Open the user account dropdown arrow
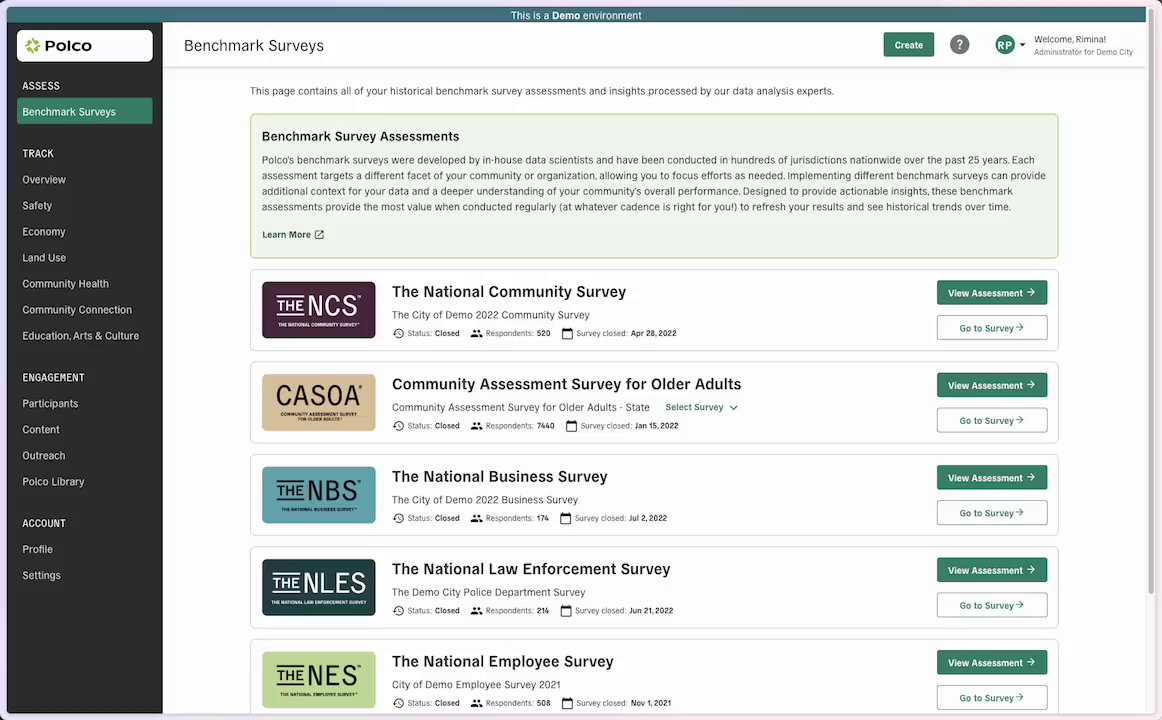 click(1023, 45)
